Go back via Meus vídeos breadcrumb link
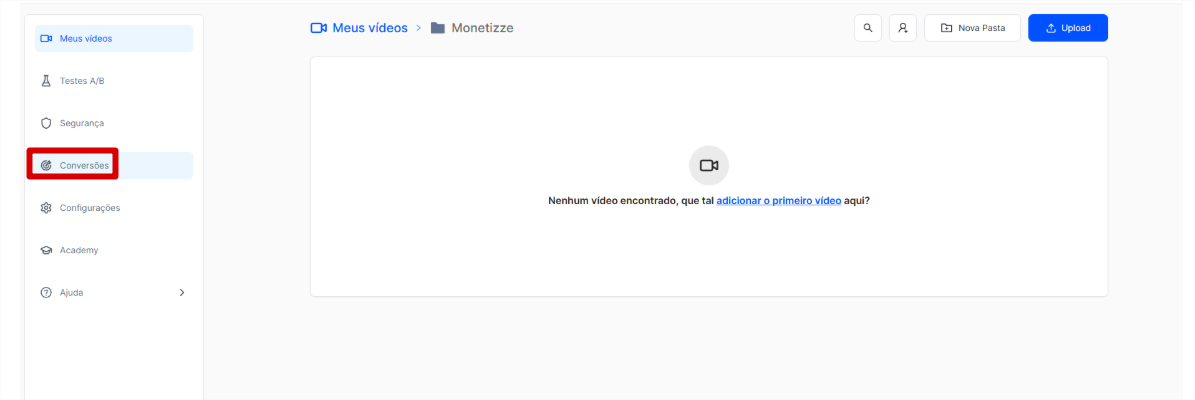Screen dimensions: 1195x400 click(x=369, y=28)
